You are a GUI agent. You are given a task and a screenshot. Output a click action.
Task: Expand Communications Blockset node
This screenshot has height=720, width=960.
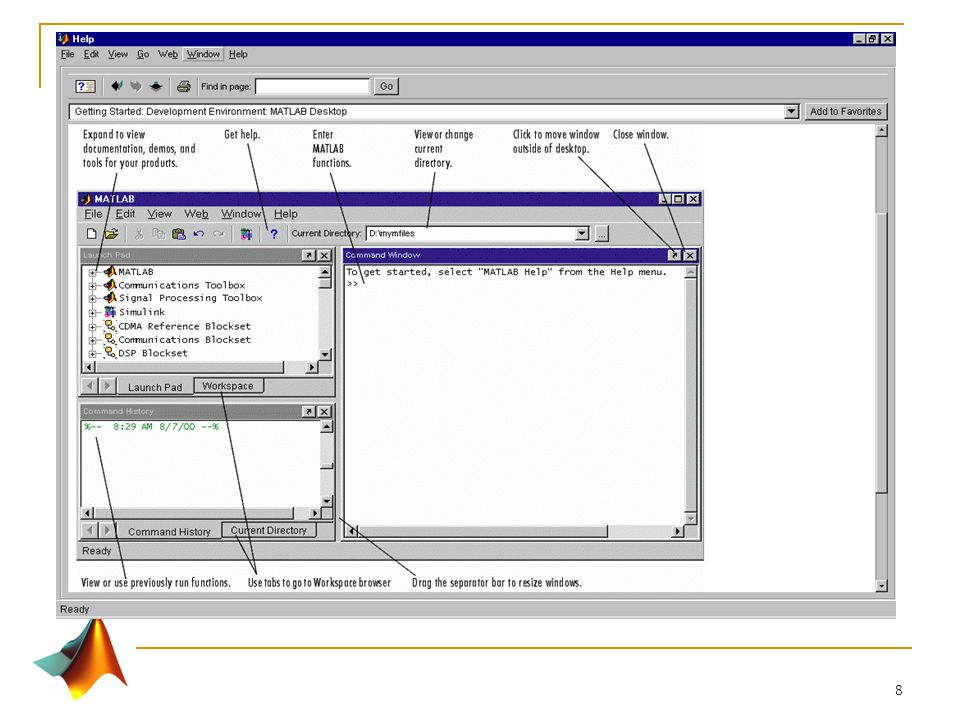pos(92,340)
